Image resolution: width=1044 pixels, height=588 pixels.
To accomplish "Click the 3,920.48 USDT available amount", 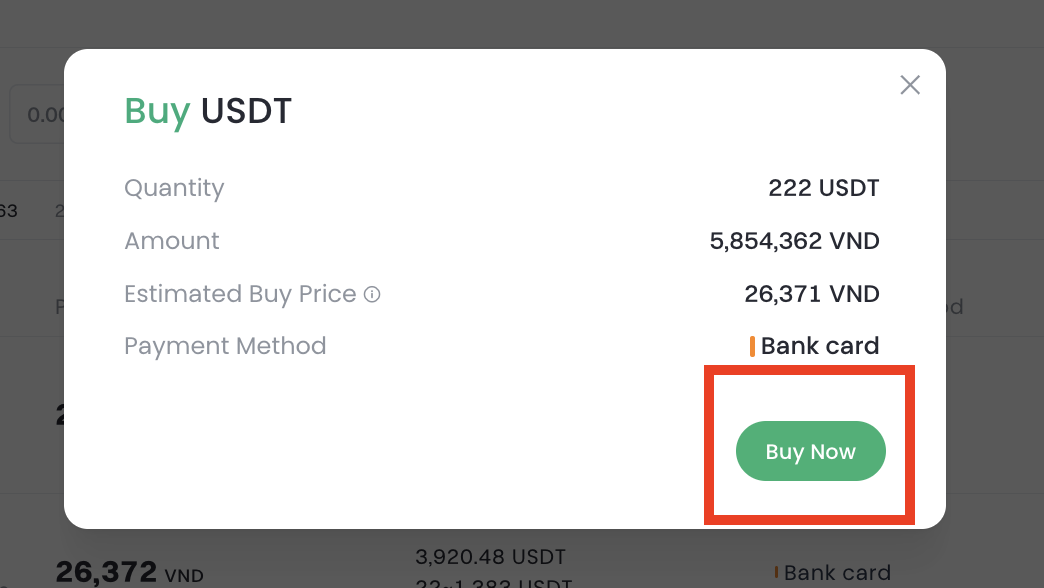I will click(x=490, y=556).
